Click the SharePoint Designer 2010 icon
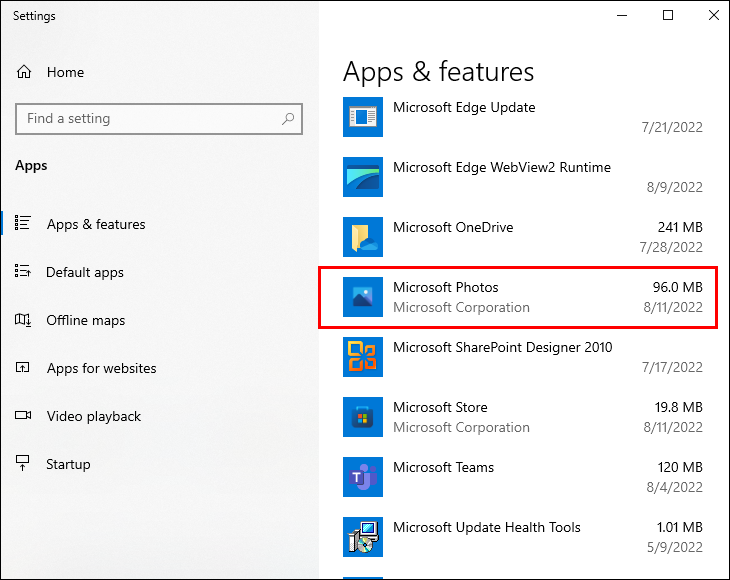This screenshot has height=580, width=730. [x=363, y=357]
